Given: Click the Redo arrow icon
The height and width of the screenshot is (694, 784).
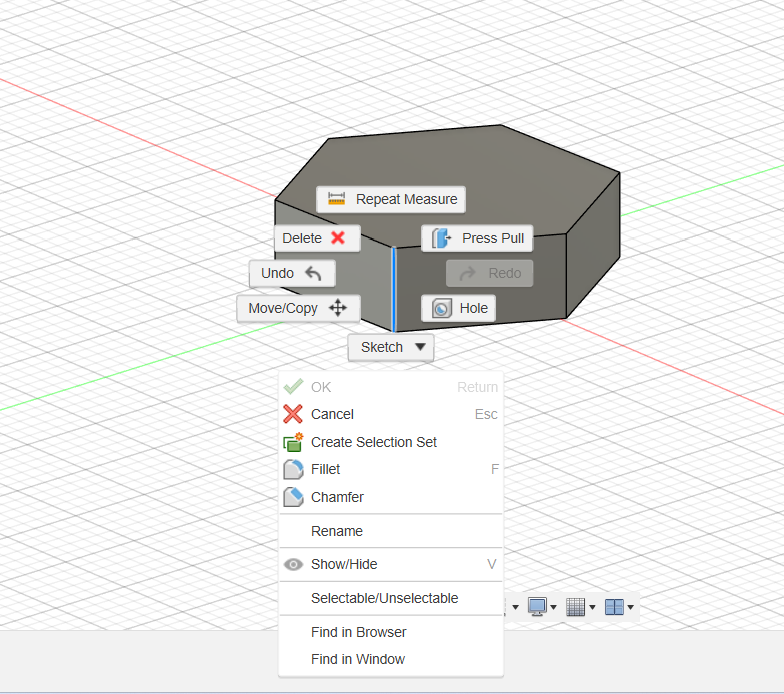Looking at the screenshot, I should click(x=468, y=273).
